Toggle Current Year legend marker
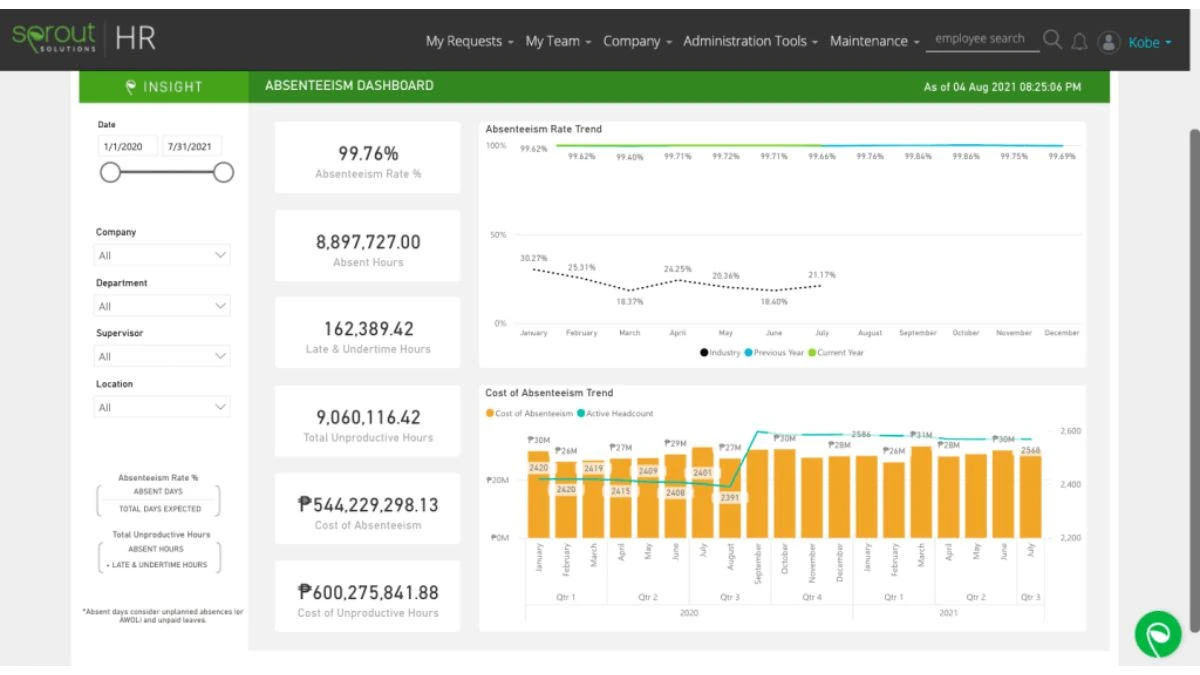Viewport: 1200px width, 675px height. coord(812,353)
